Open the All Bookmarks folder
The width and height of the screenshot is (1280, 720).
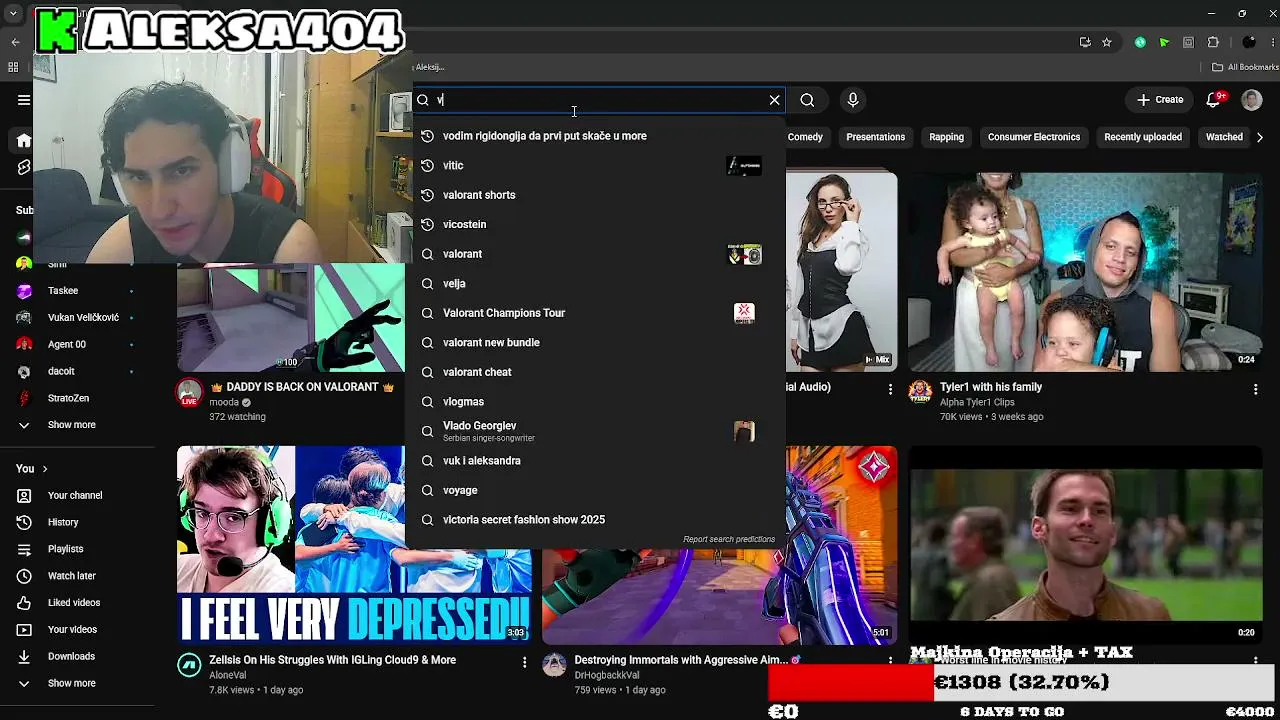point(1245,67)
